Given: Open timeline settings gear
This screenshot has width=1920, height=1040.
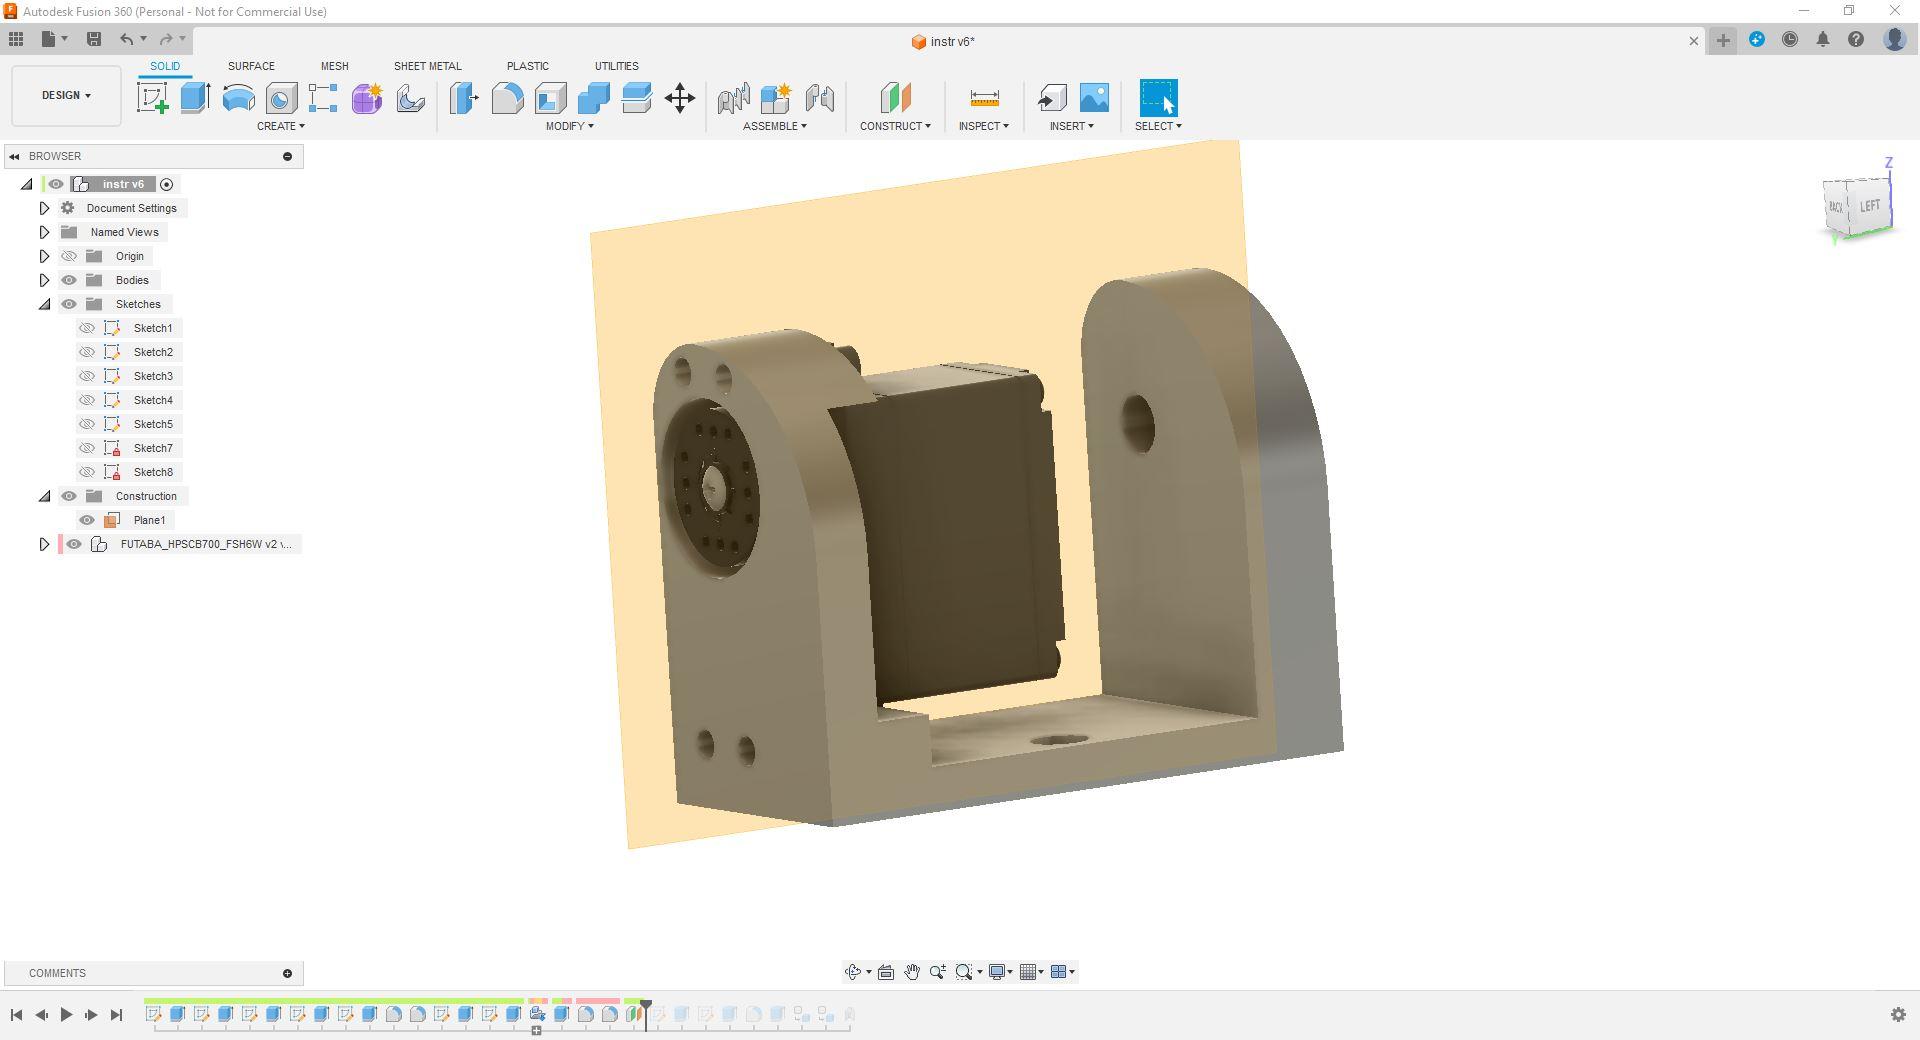Looking at the screenshot, I should [x=1898, y=1014].
